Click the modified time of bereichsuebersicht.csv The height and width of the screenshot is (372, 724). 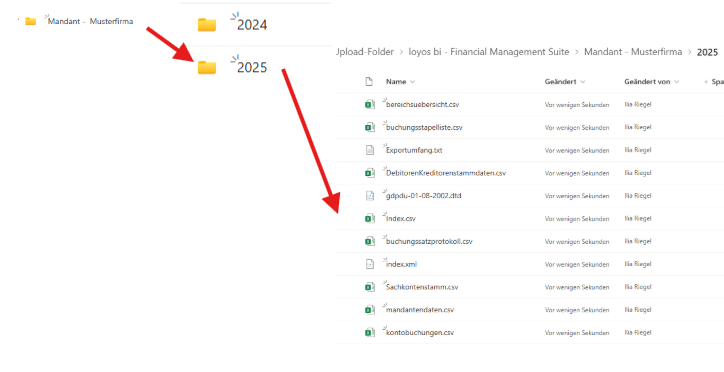[577, 105]
